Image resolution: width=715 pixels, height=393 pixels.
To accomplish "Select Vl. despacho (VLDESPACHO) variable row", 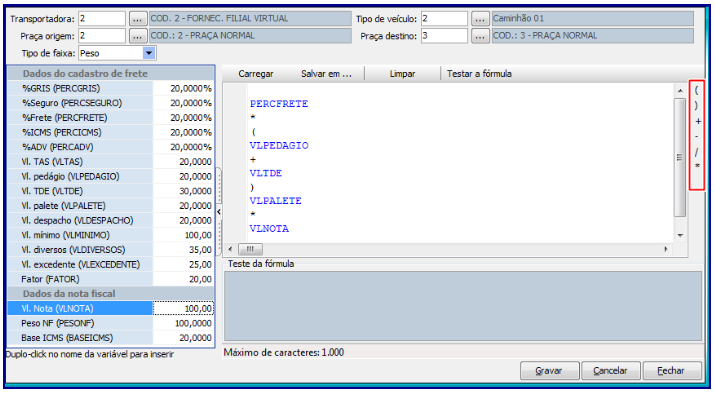I will pyautogui.click(x=110, y=220).
